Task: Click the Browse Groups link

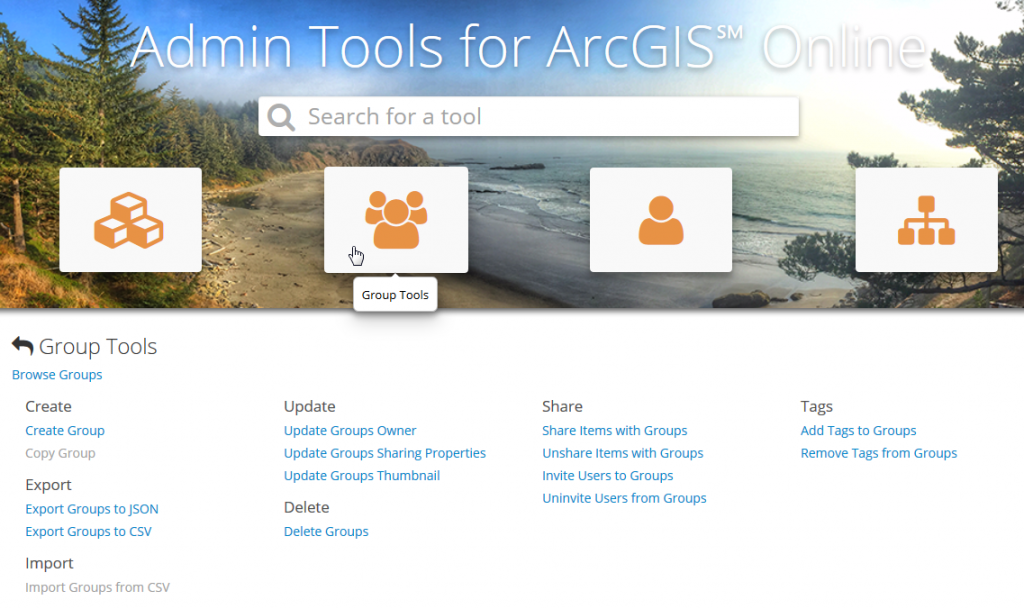Action: 56,374
